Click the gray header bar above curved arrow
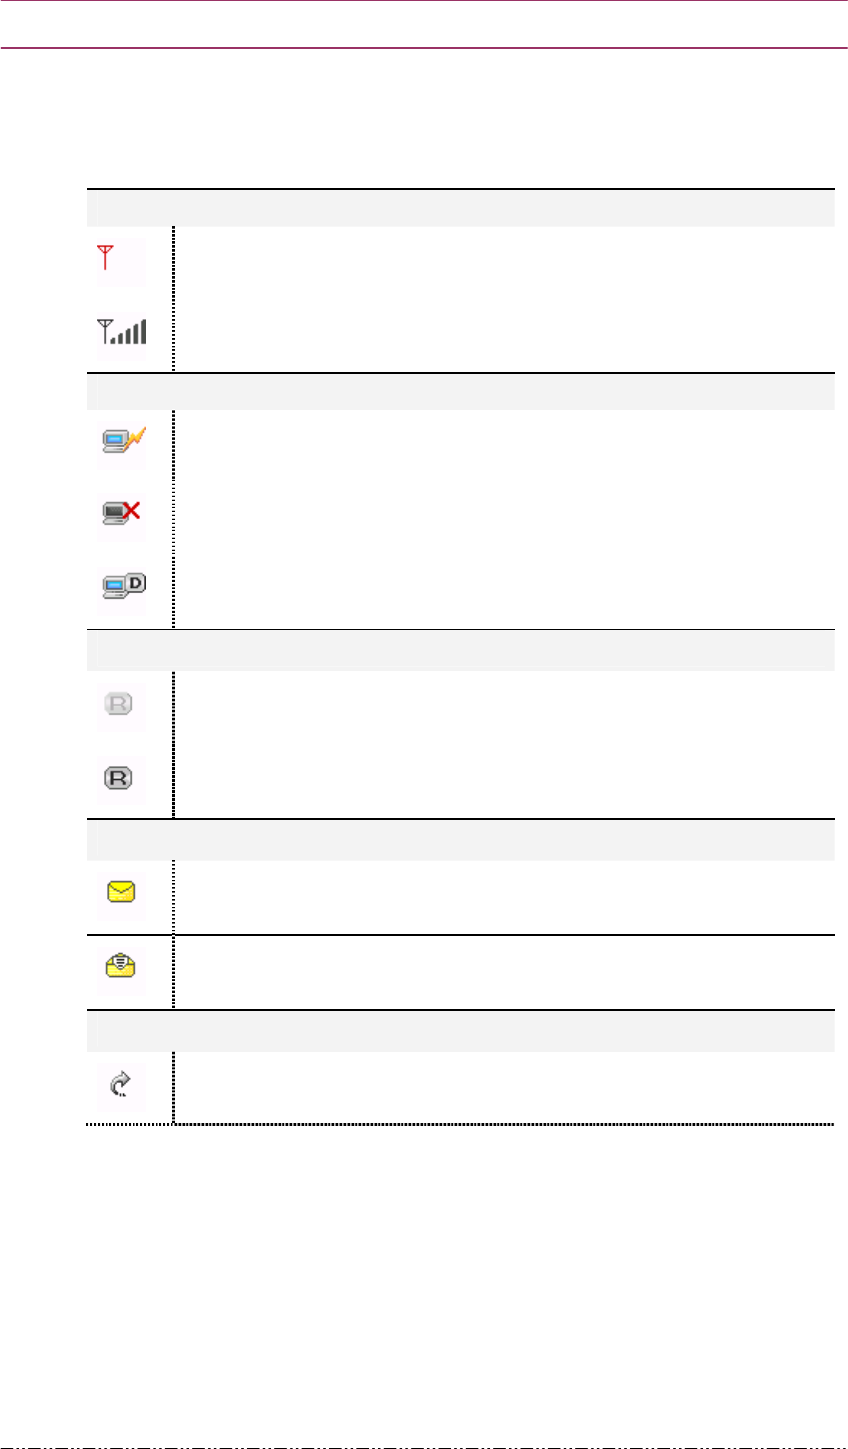Viewport: 848px width, 1449px height. (460, 1031)
